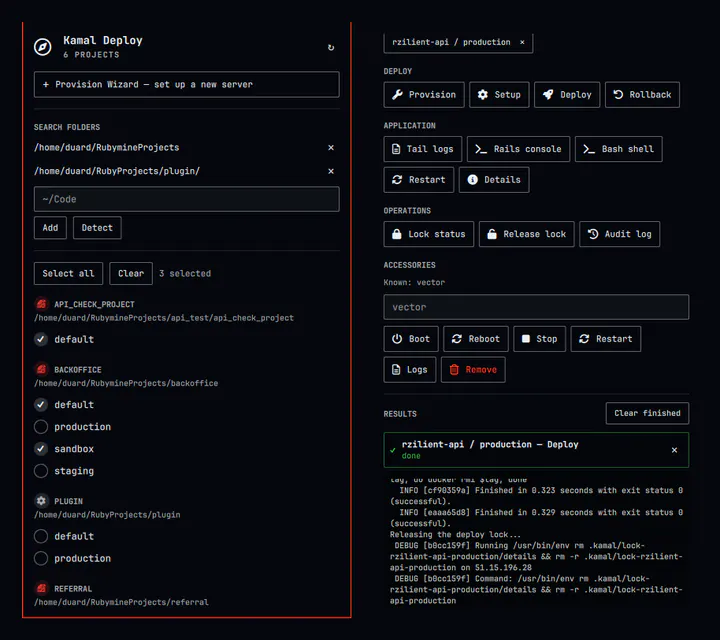Screen dimensions: 720x640
Task: Click the API_CHECK_PROJECT Rails project icon
Action: 41,304
